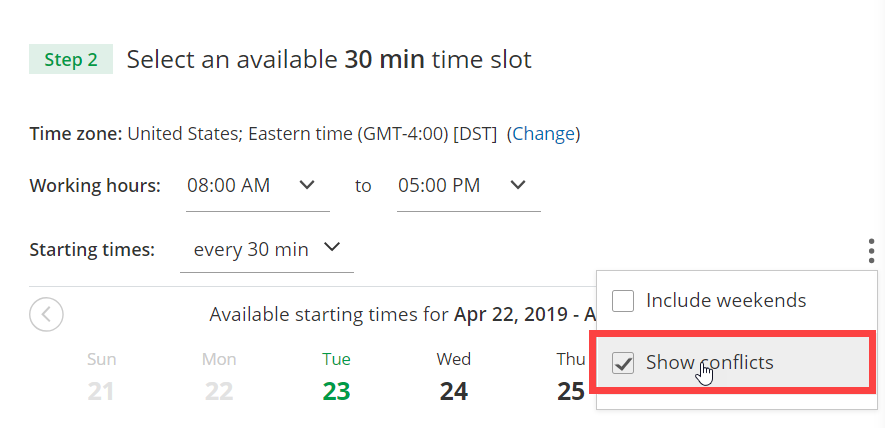Click the previous week arrow icon
Viewport: 885px width, 428px height.
[x=47, y=314]
